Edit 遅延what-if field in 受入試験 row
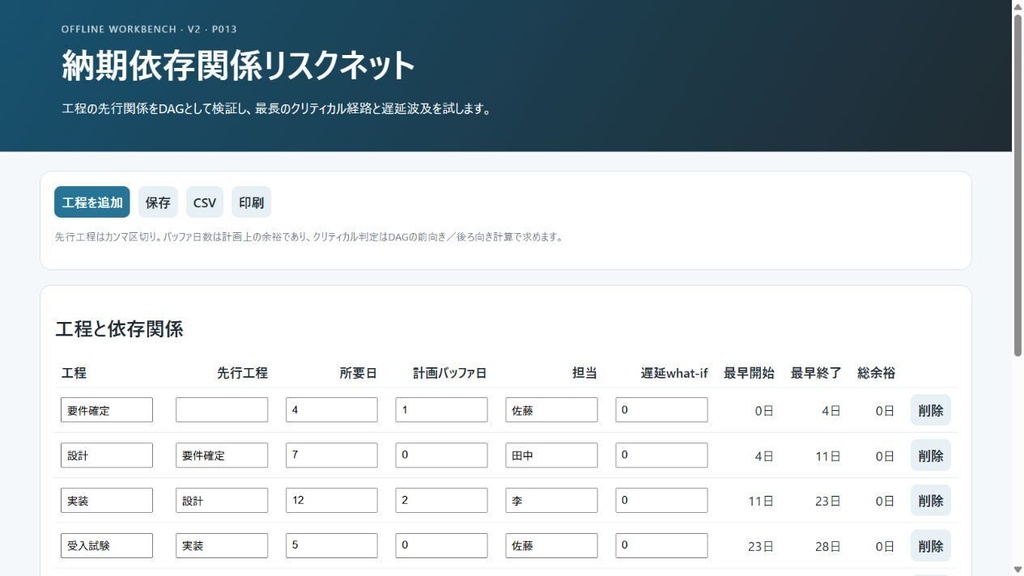1024x576 pixels. click(x=661, y=545)
